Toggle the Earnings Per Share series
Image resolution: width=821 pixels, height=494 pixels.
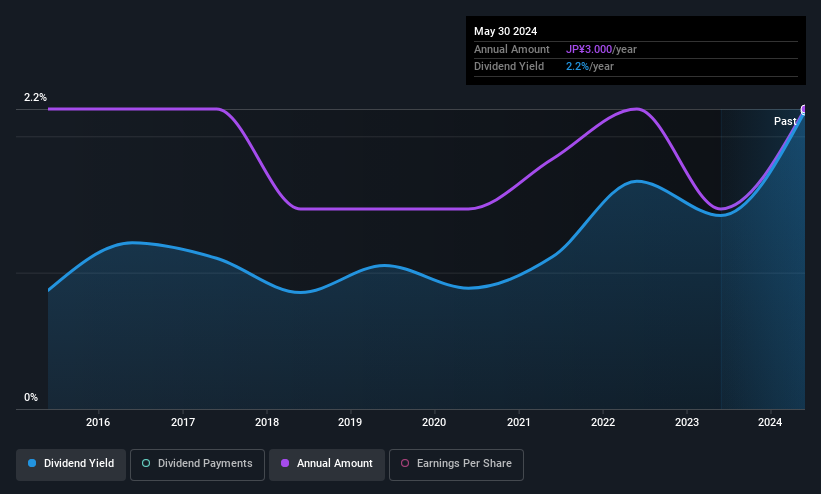coord(456,464)
